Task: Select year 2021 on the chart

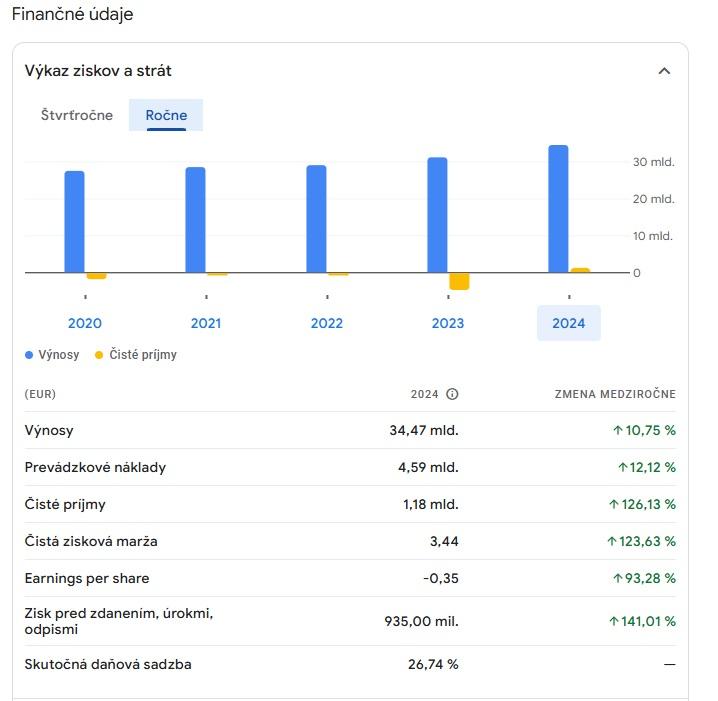Action: click(x=206, y=323)
